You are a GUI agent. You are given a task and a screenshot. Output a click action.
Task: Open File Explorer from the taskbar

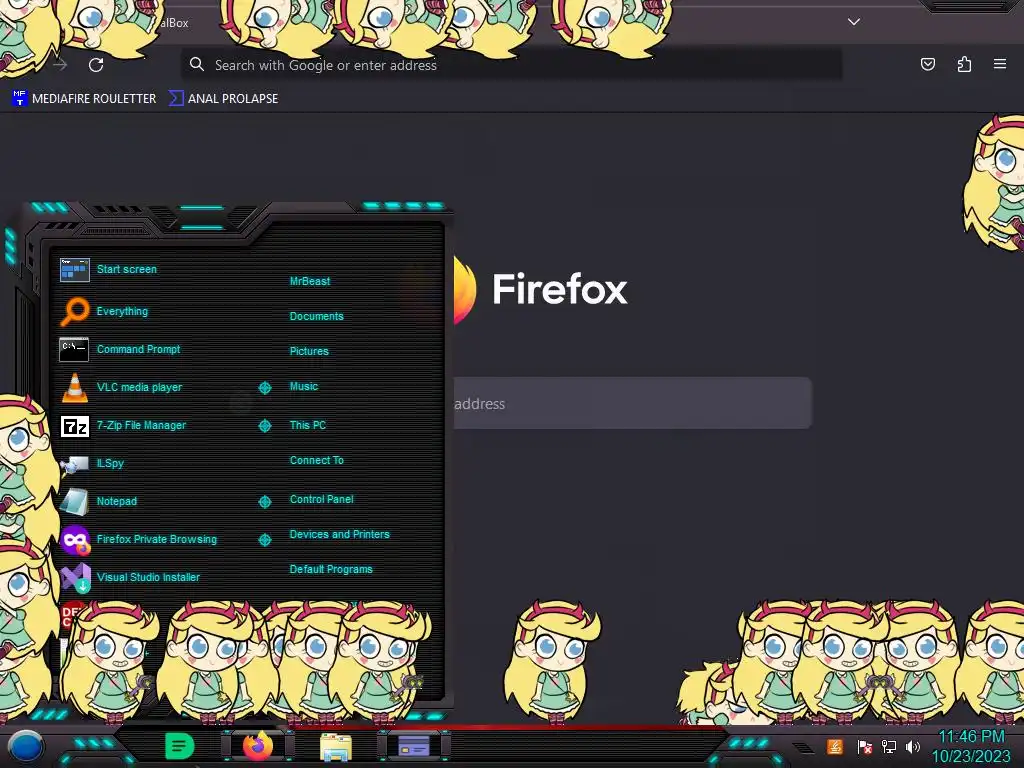336,746
